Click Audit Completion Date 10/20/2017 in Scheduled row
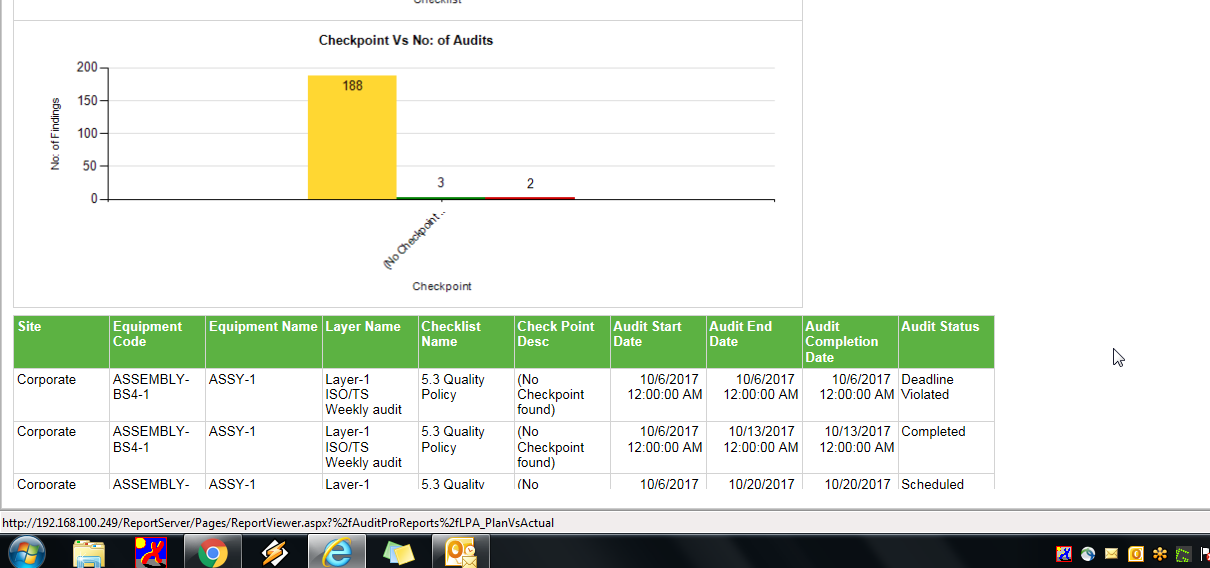Viewport: 1210px width, 568px height. [861, 484]
